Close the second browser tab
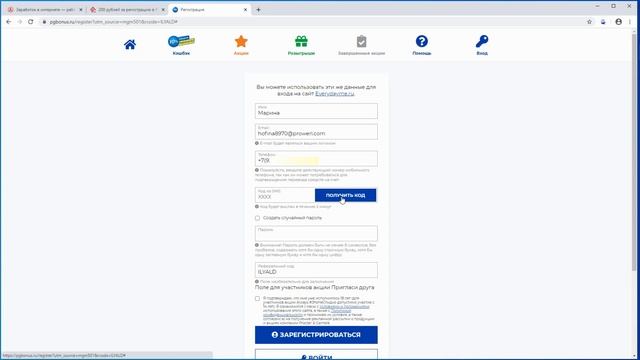 click(x=163, y=9)
